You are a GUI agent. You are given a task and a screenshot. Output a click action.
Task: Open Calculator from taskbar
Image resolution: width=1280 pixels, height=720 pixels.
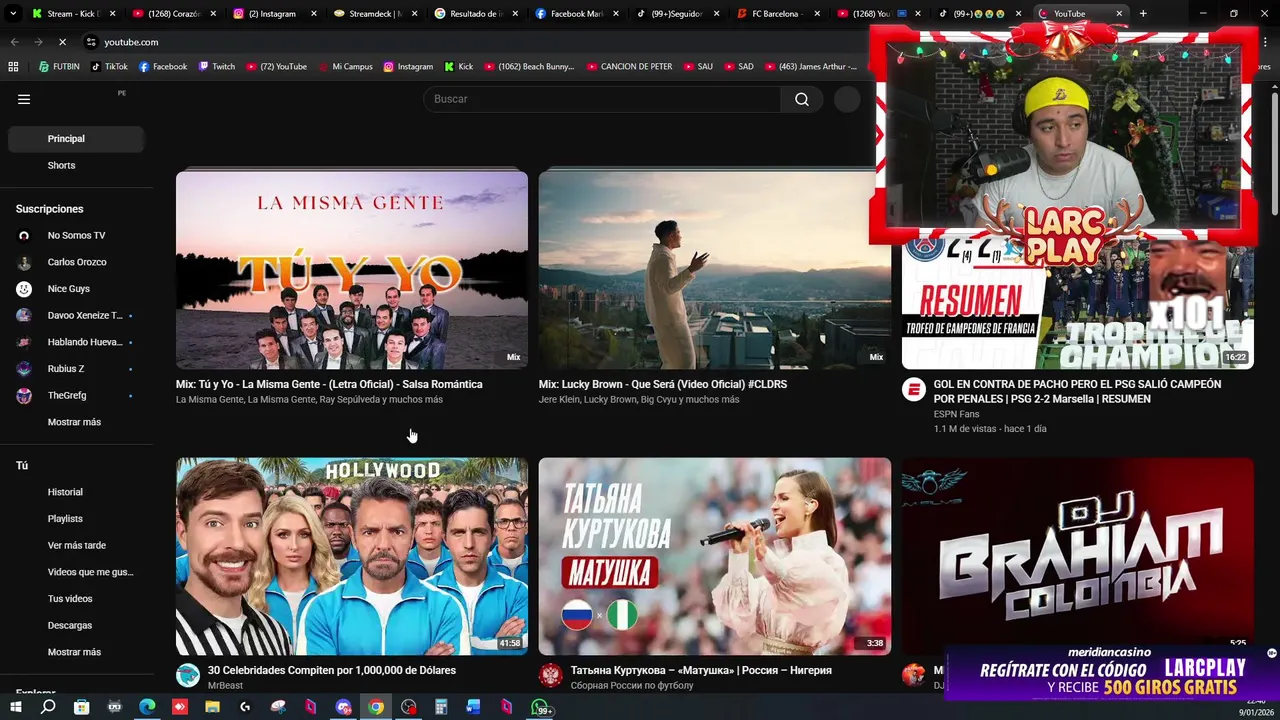coord(441,707)
